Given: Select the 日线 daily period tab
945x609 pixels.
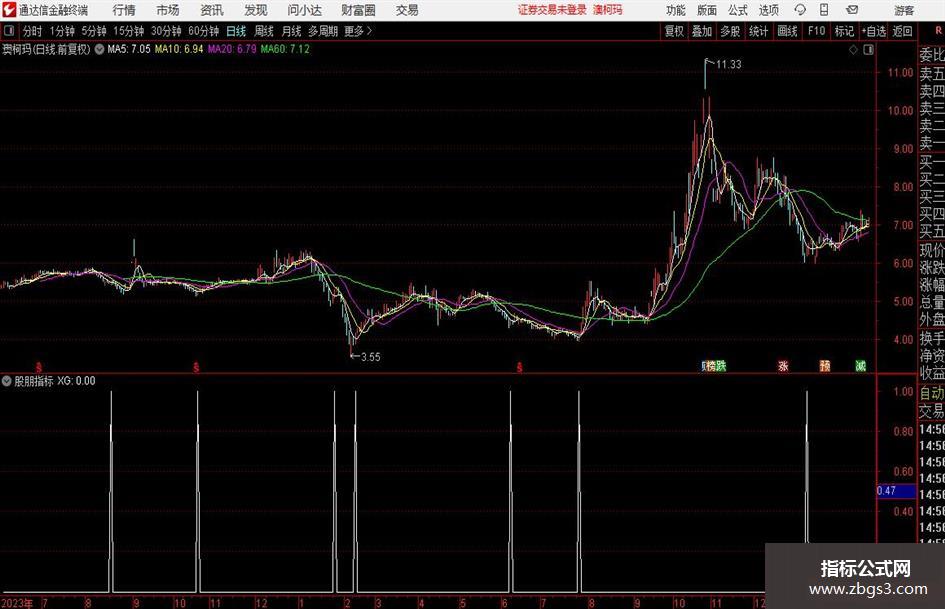Looking at the screenshot, I should click(x=236, y=31).
